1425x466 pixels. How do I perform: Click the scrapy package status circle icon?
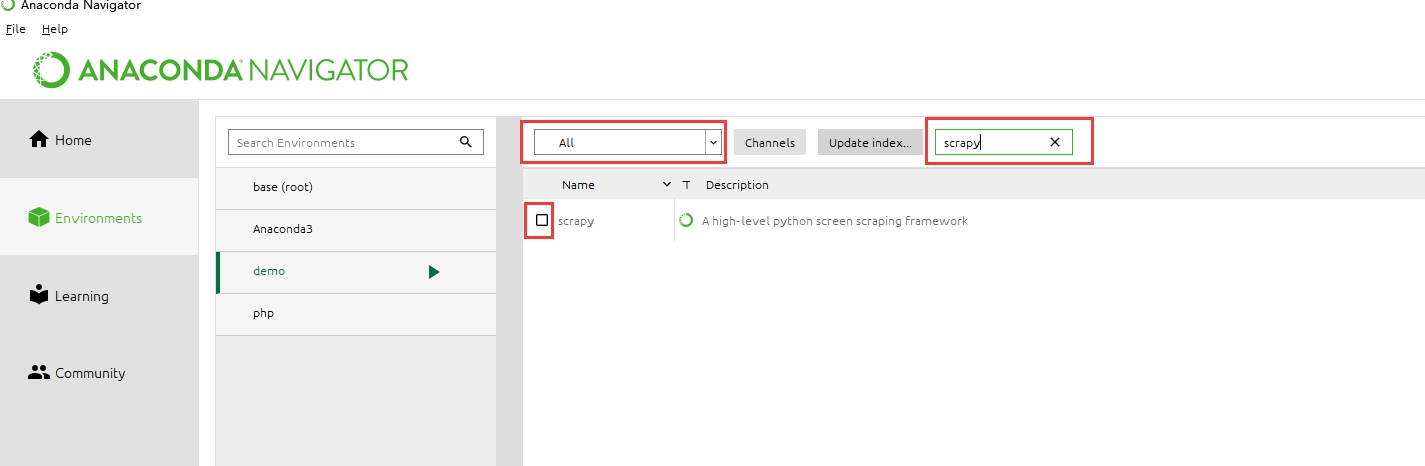tap(686, 221)
